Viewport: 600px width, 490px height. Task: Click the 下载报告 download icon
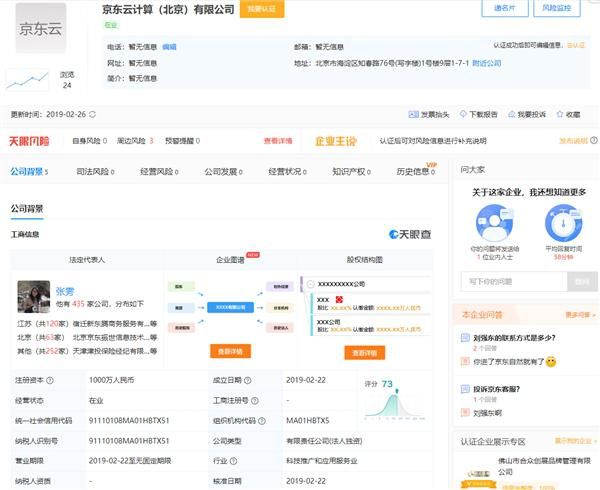pyautogui.click(x=463, y=115)
